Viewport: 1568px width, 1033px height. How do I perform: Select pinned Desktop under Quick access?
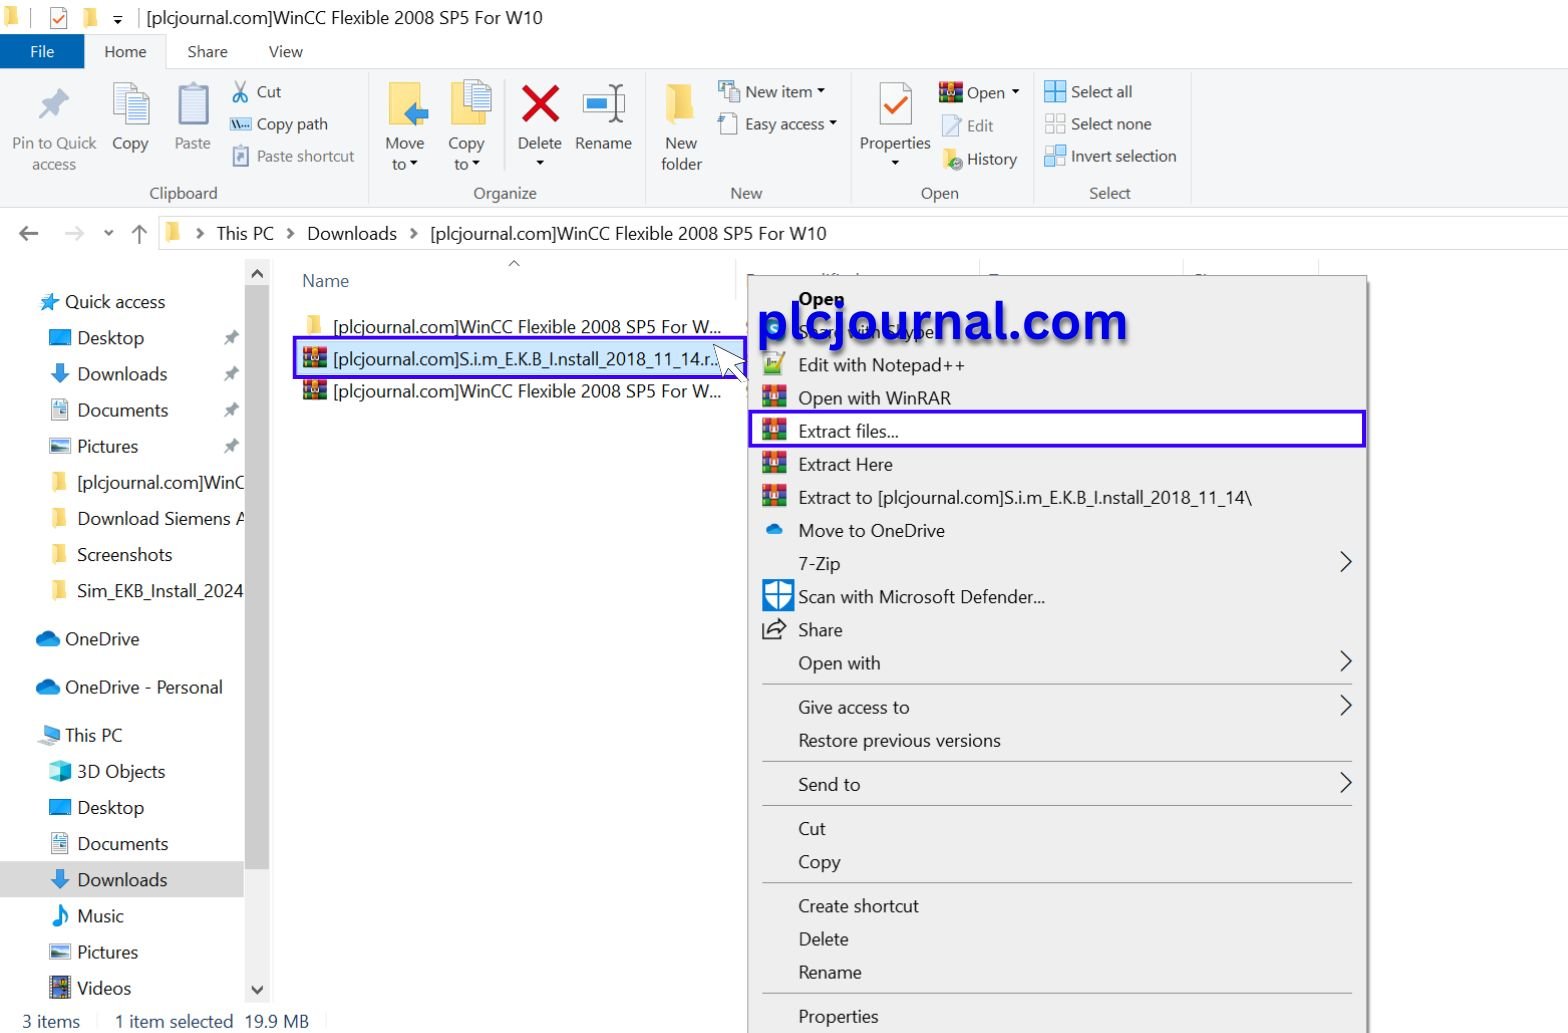111,338
